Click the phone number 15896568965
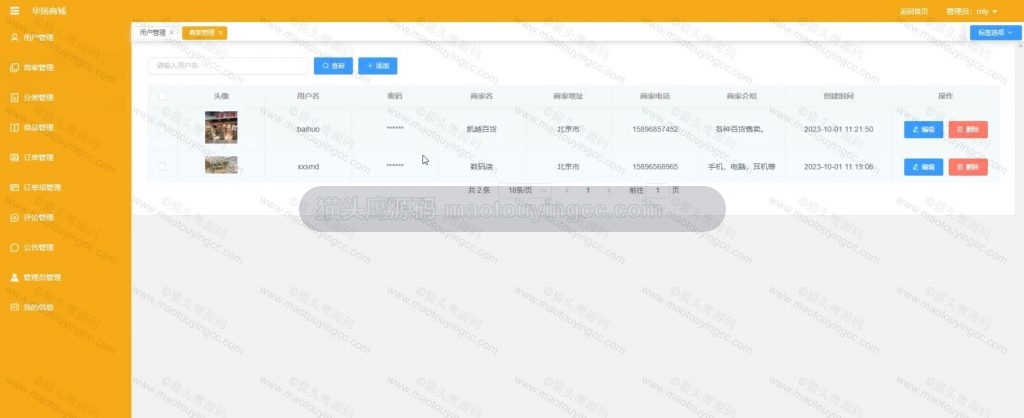This screenshot has width=1024, height=418. (655, 167)
